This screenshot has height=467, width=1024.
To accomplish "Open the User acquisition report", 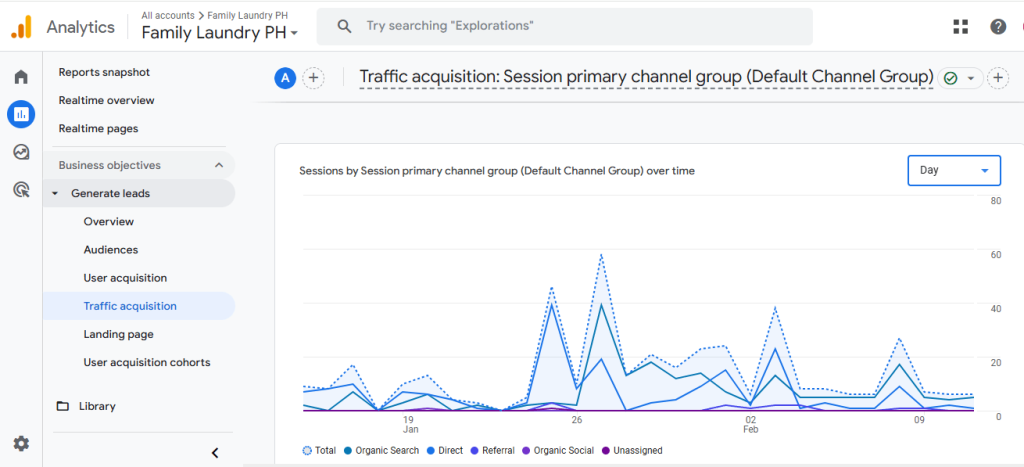I will coord(125,278).
